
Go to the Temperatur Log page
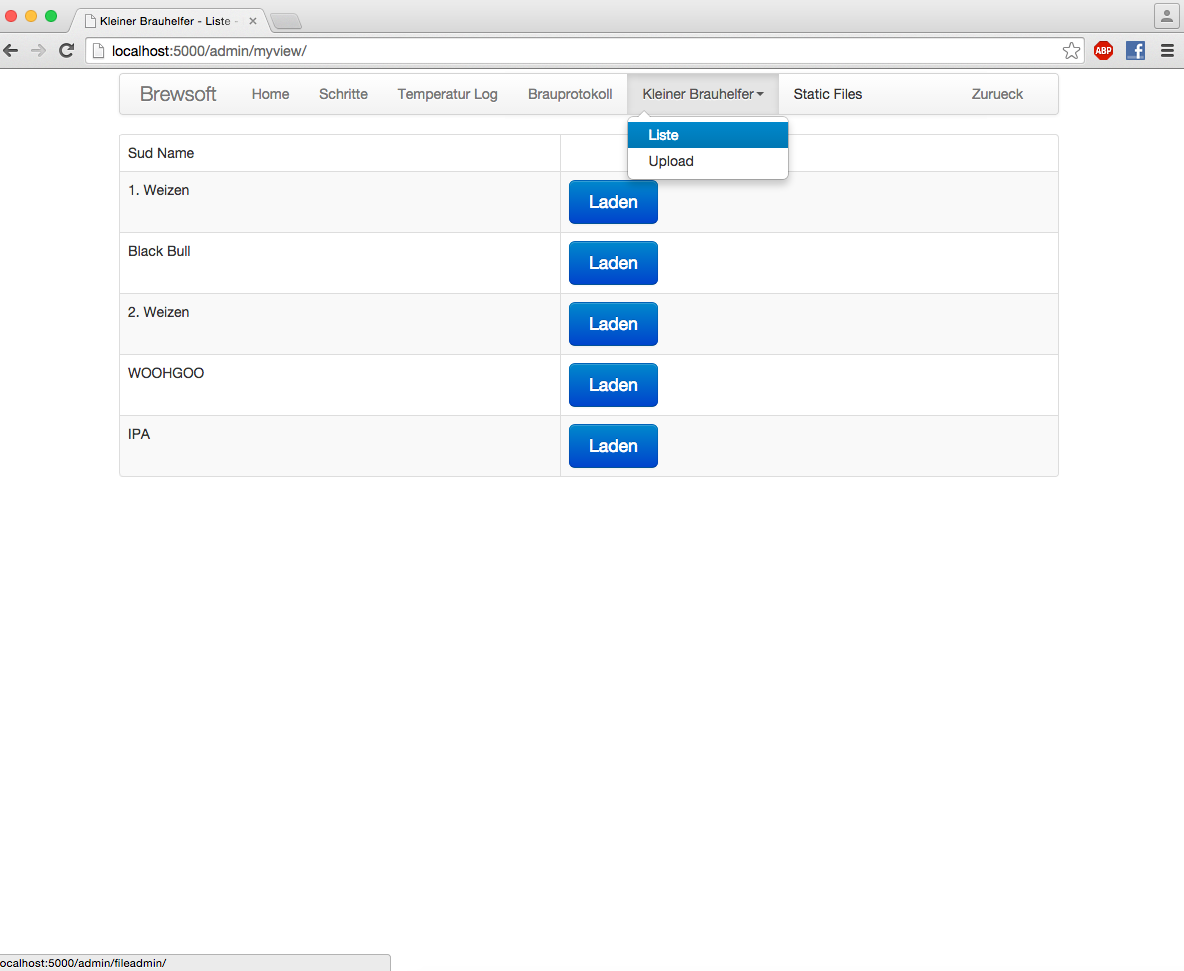point(447,94)
